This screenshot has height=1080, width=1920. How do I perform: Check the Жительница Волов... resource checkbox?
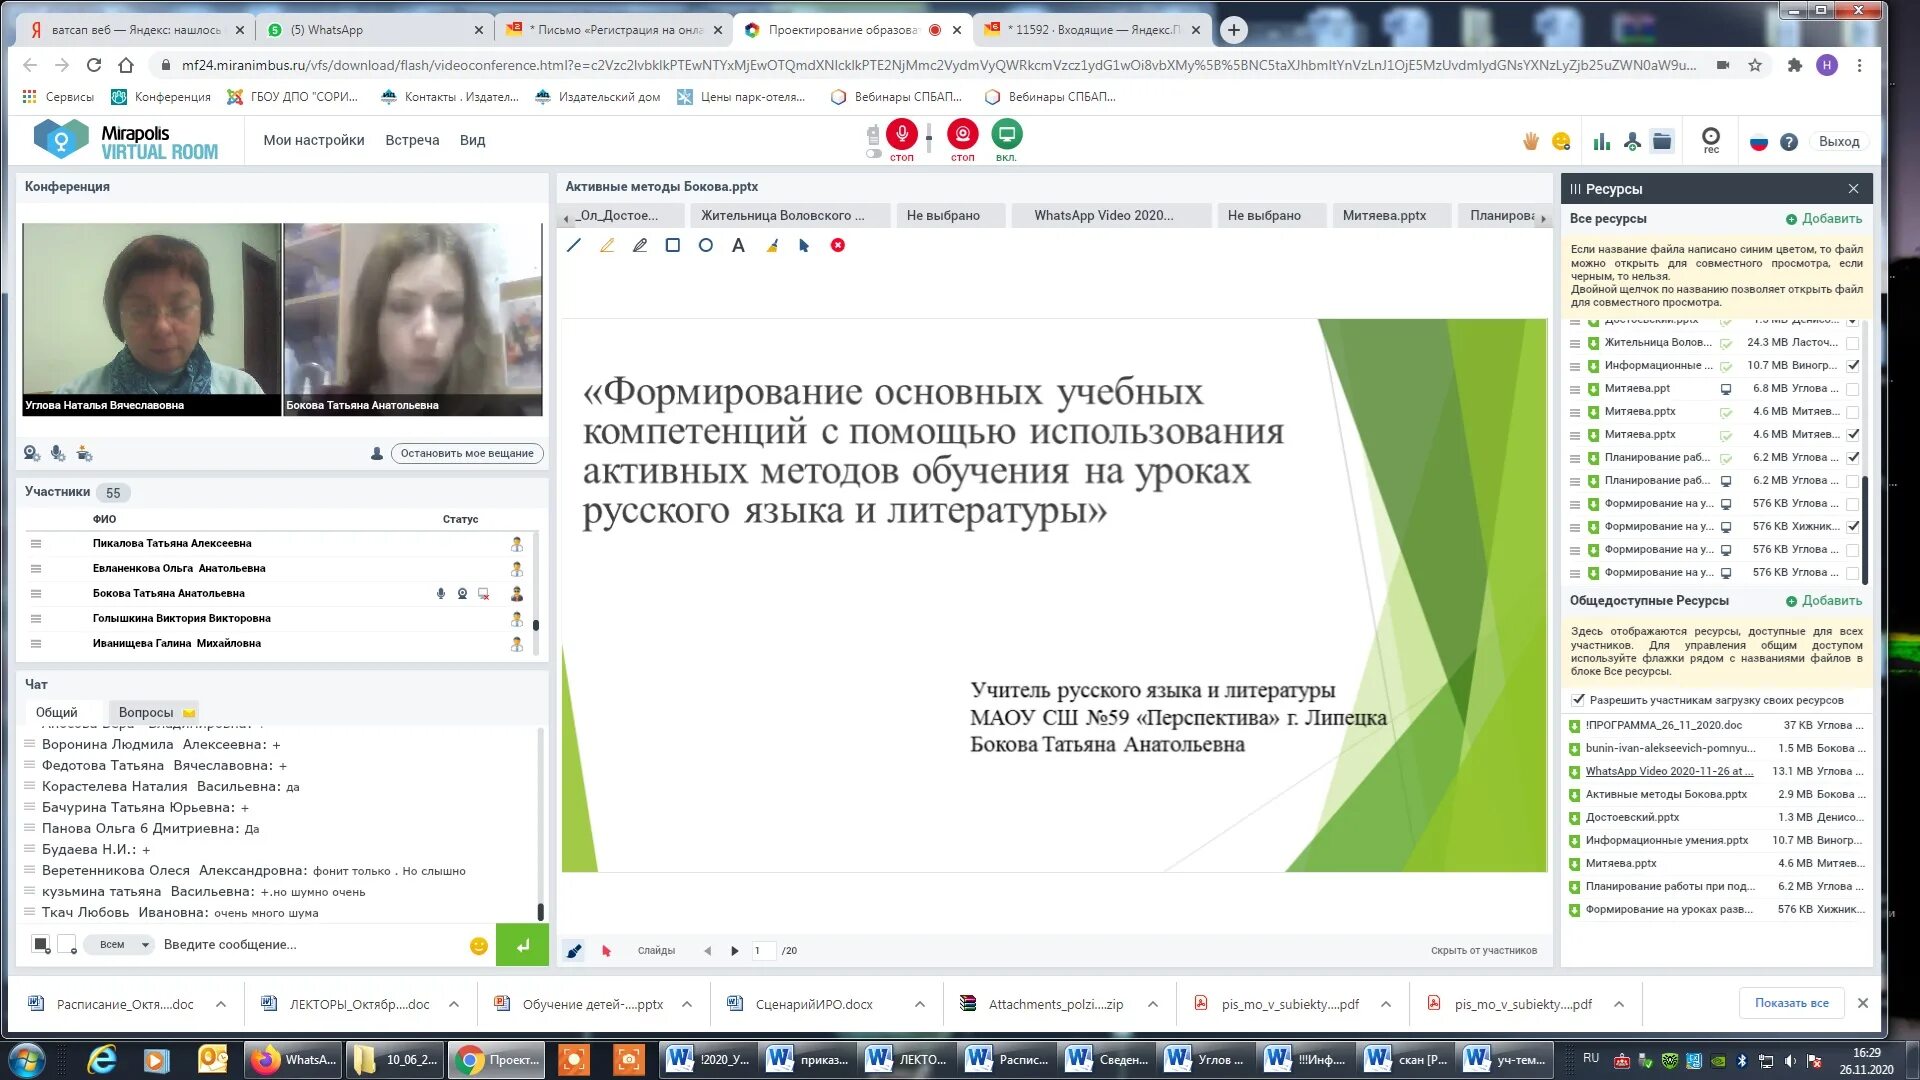point(1853,343)
